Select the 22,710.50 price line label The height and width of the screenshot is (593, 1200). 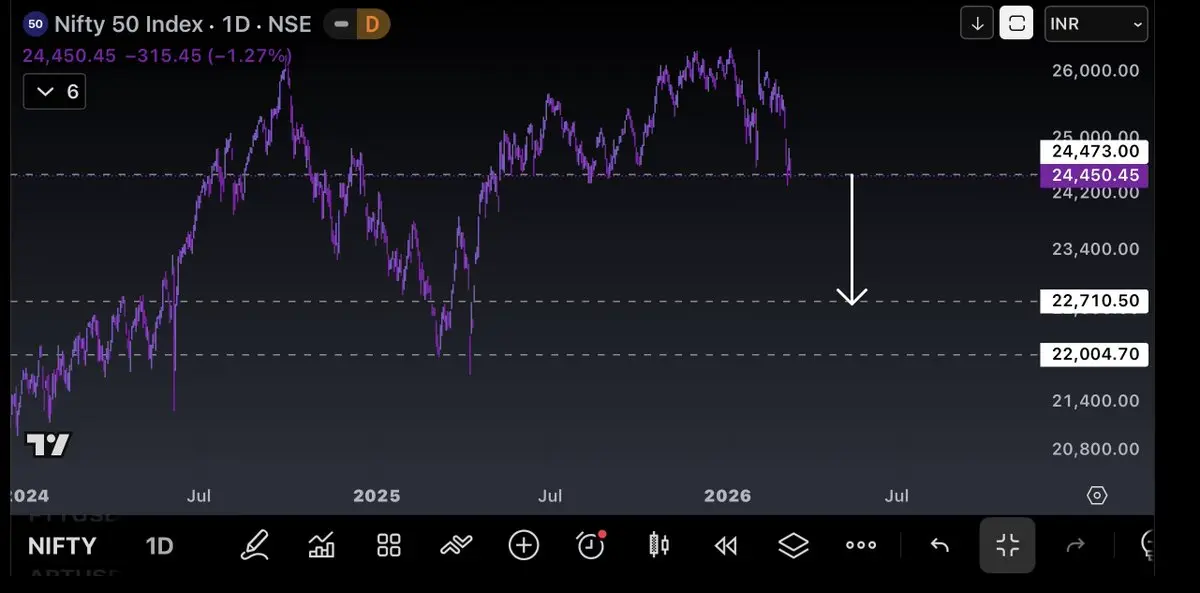click(1094, 301)
